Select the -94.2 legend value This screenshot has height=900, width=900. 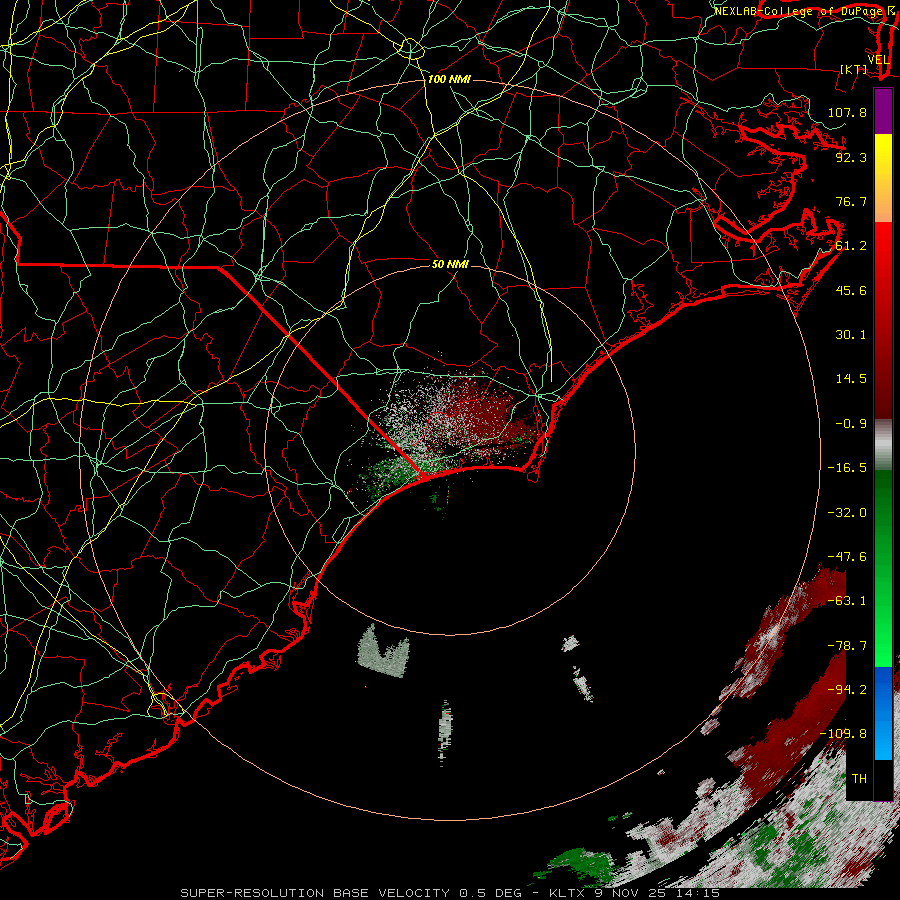point(847,690)
